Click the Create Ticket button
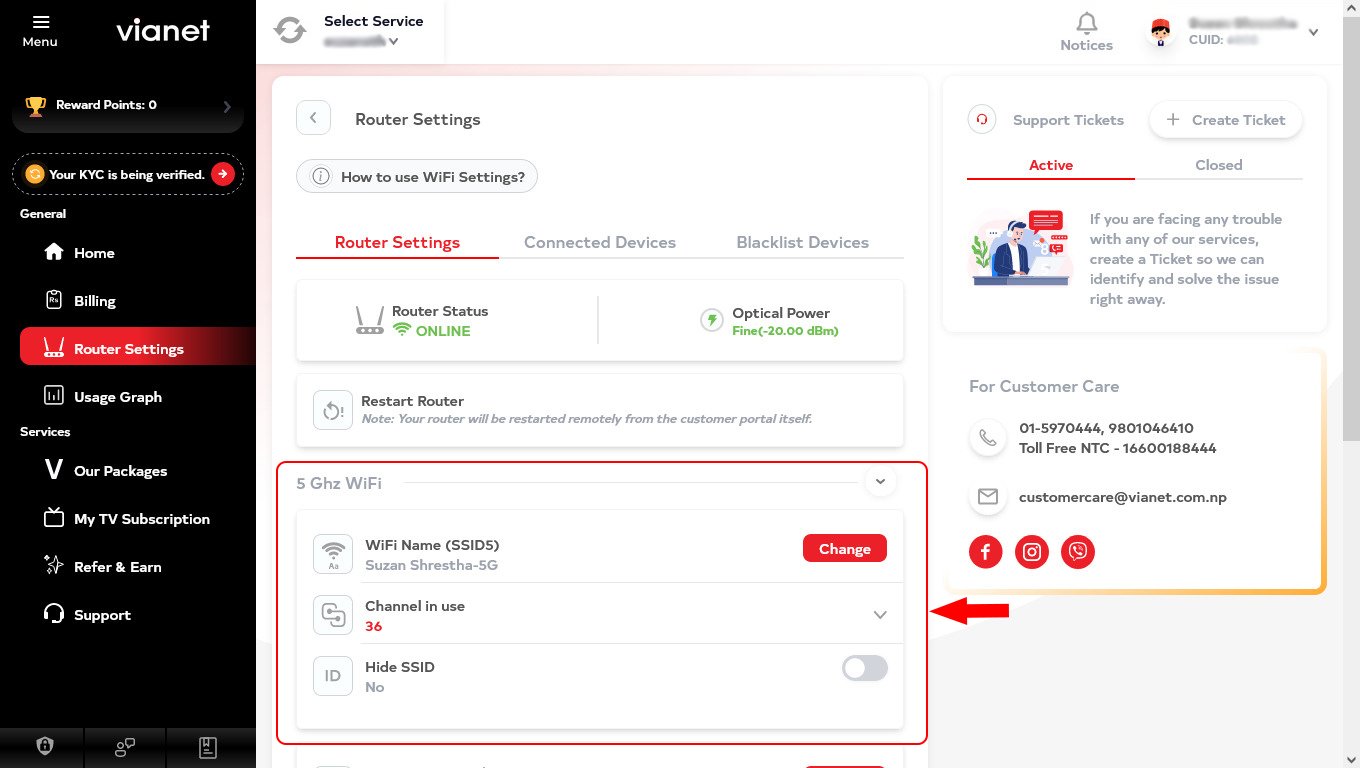This screenshot has width=1360, height=768. pos(1225,120)
